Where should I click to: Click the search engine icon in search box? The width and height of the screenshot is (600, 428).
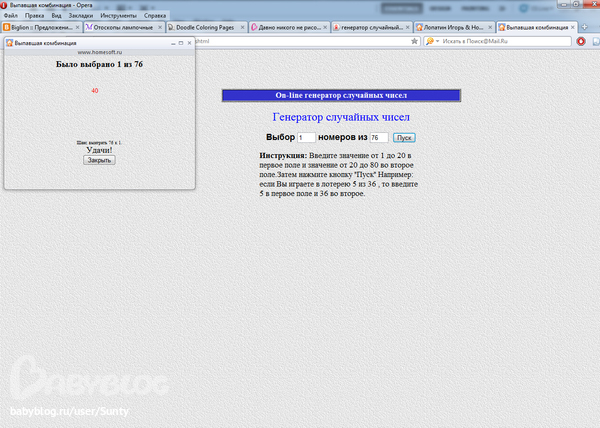pyautogui.click(x=430, y=42)
